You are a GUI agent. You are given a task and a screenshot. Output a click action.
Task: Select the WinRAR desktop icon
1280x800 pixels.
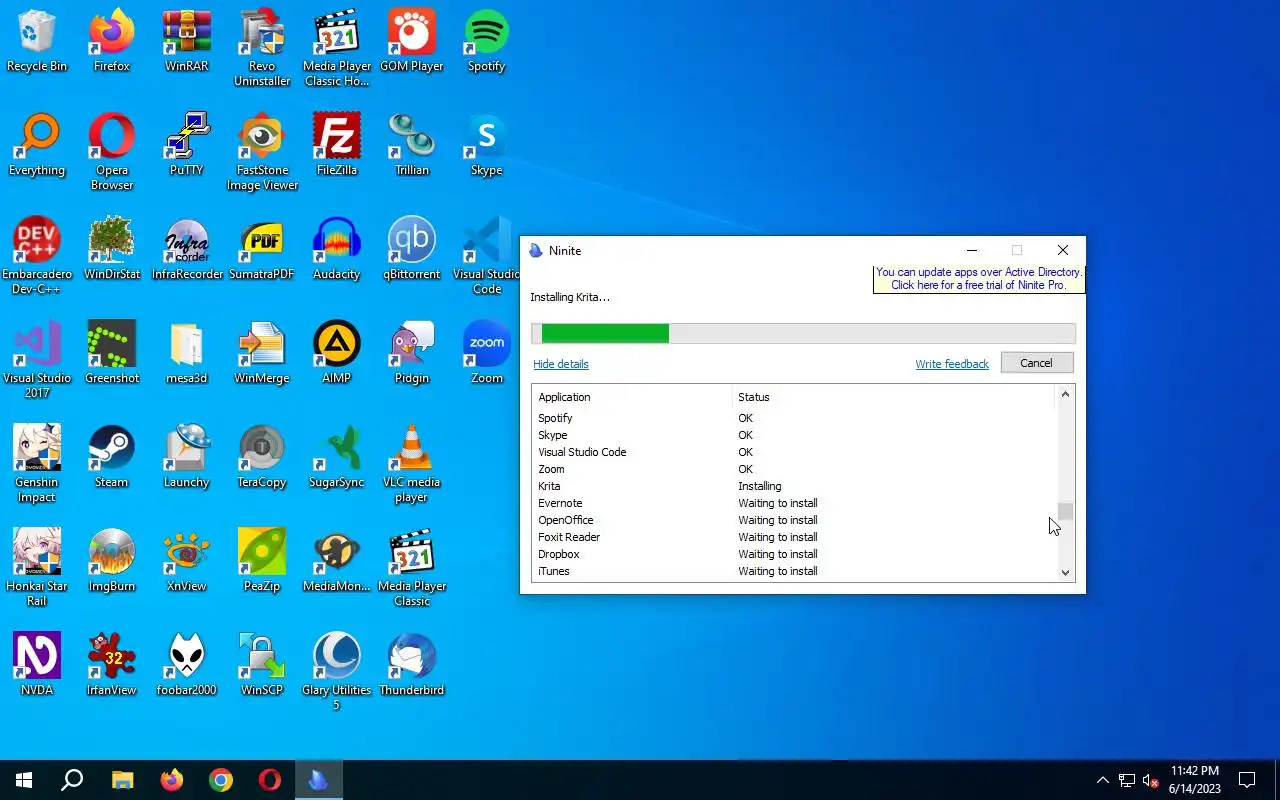click(x=187, y=41)
